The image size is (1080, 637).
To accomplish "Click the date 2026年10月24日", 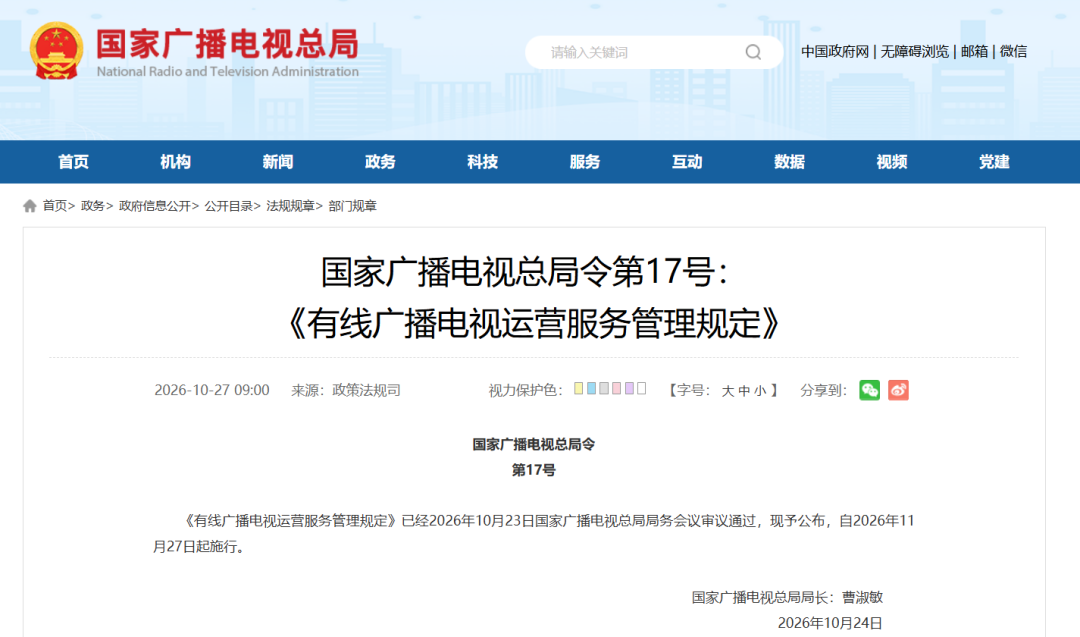I will point(830,623).
